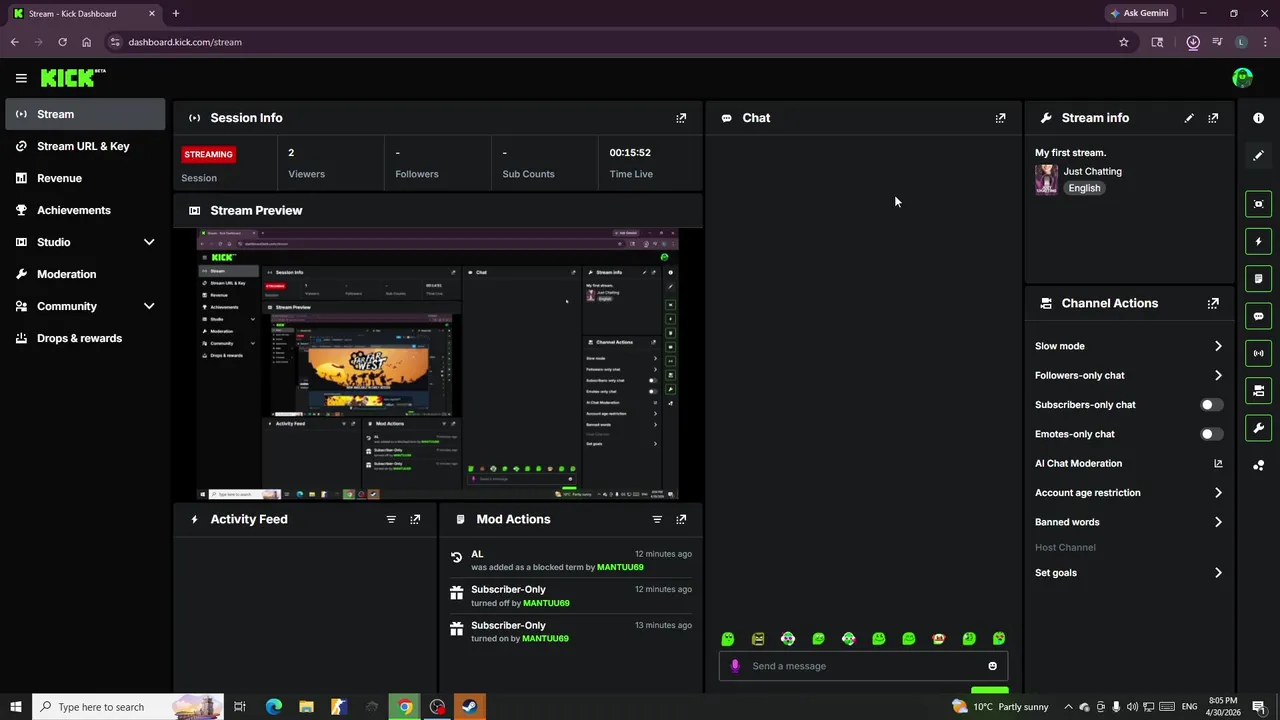Pop out the Chat panel
Viewport: 1280px width, 720px height.
coord(1000,118)
